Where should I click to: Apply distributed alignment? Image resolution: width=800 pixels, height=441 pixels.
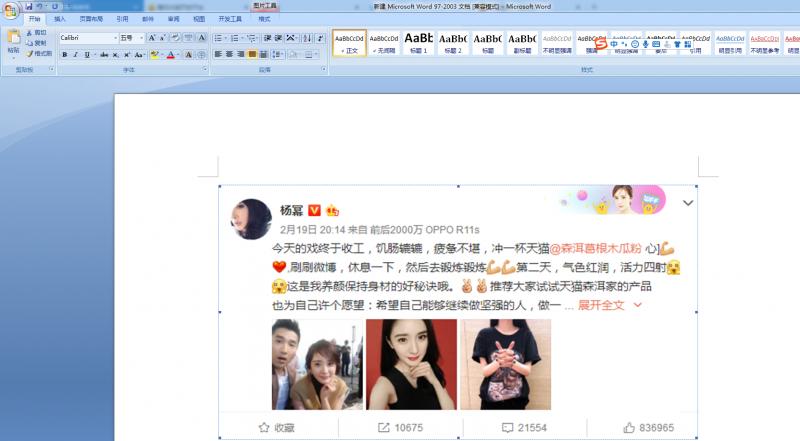[263, 54]
